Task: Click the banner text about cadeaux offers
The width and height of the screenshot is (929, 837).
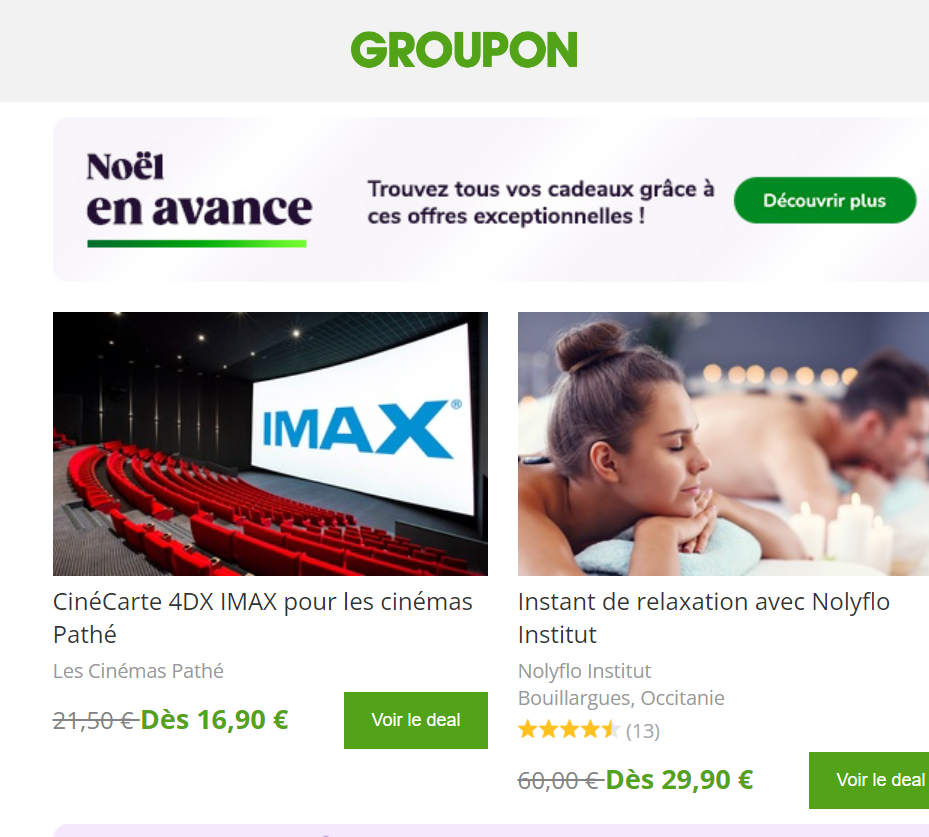Action: coord(541,202)
